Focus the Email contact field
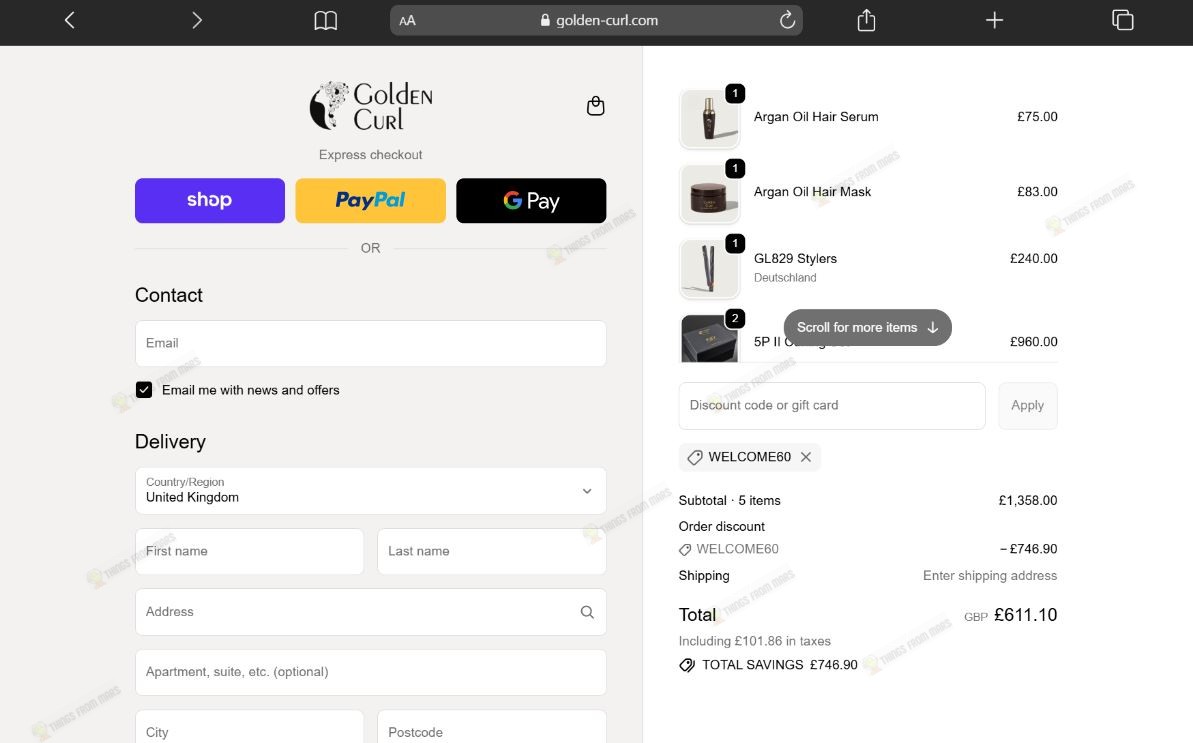Screen dimensions: 1193x743 (371, 343)
